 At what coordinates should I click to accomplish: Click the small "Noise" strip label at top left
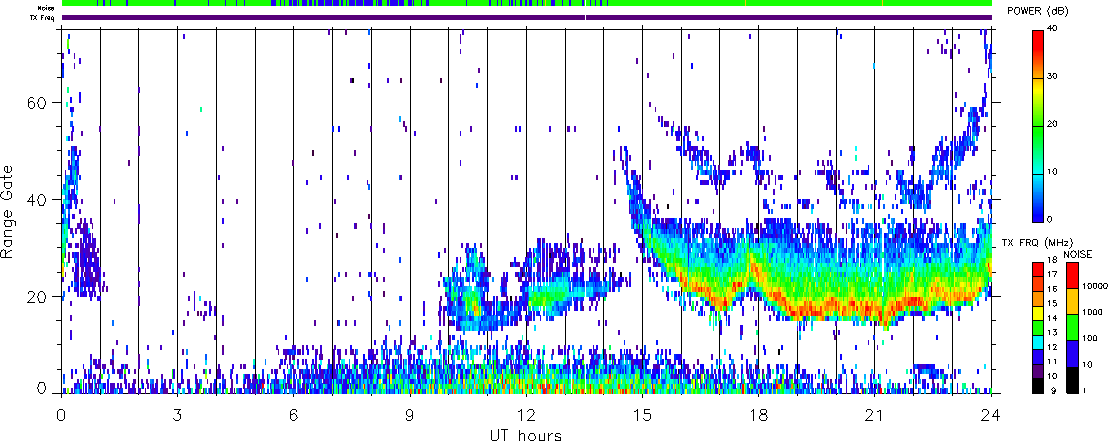[47, 7]
